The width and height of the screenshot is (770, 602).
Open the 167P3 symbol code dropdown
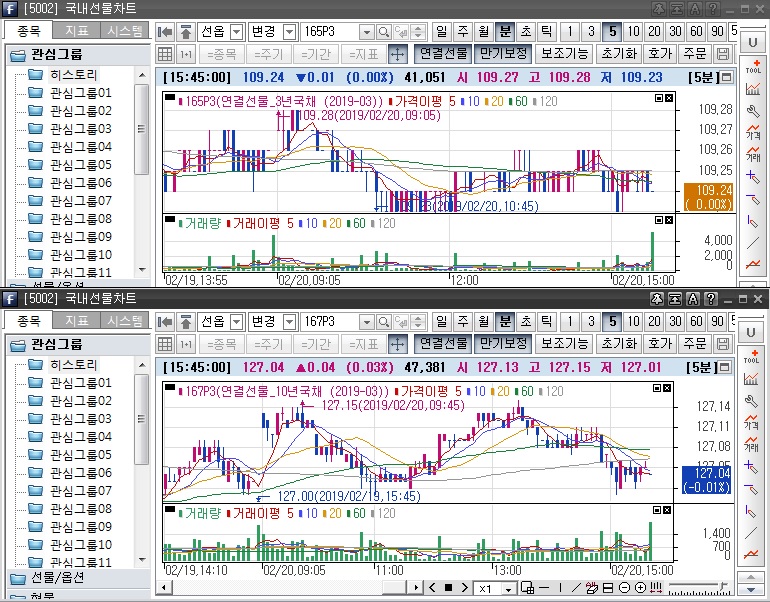coord(365,321)
